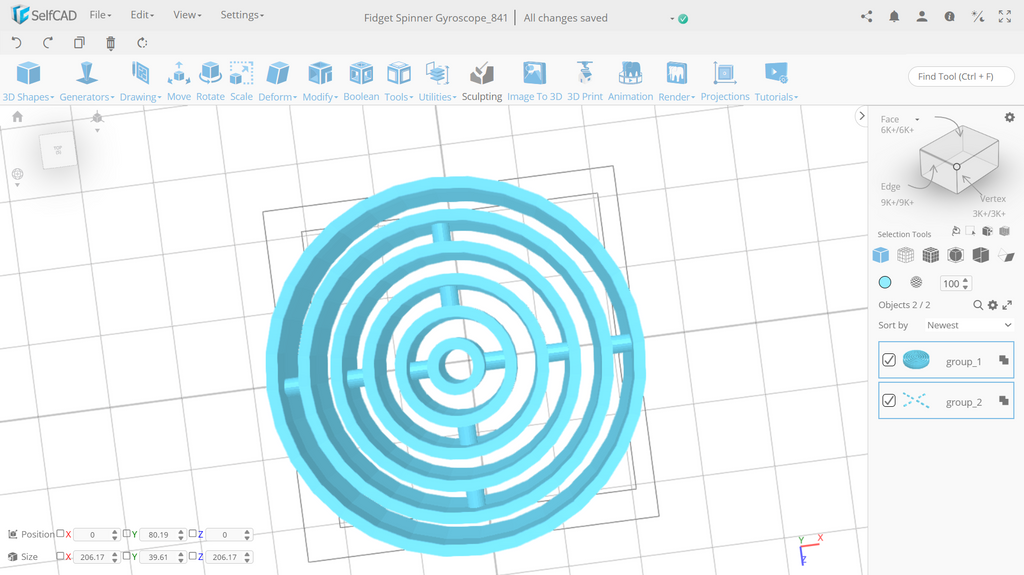
Task: Select the group_1 object row
Action: [x=946, y=360]
